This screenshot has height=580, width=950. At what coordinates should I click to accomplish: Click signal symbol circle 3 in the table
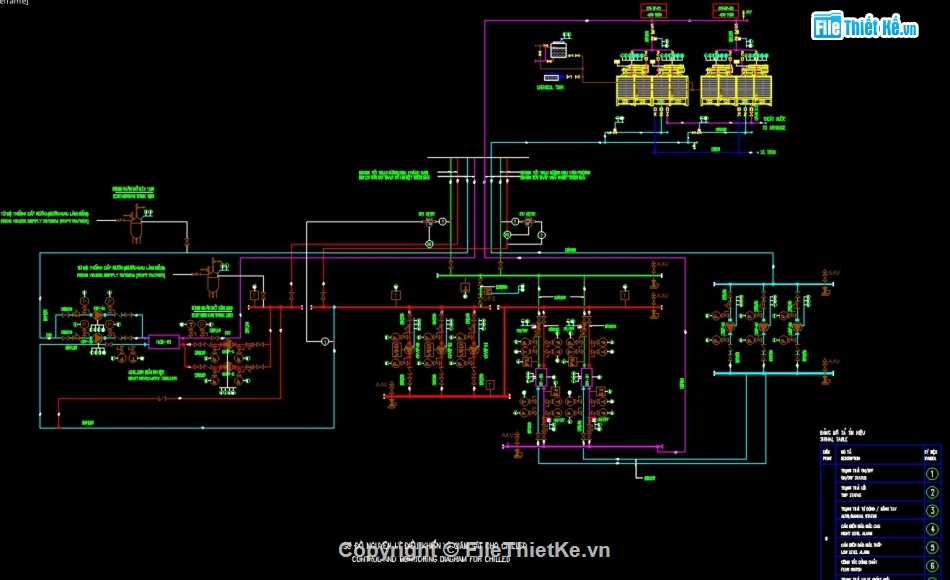[x=933, y=510]
